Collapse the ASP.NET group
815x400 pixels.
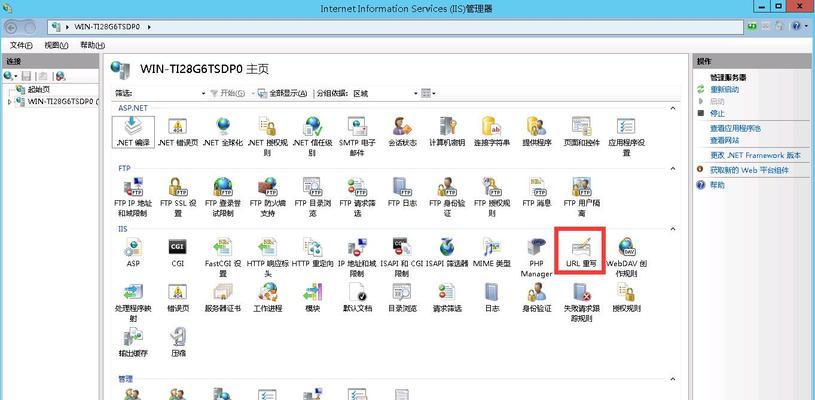click(673, 109)
